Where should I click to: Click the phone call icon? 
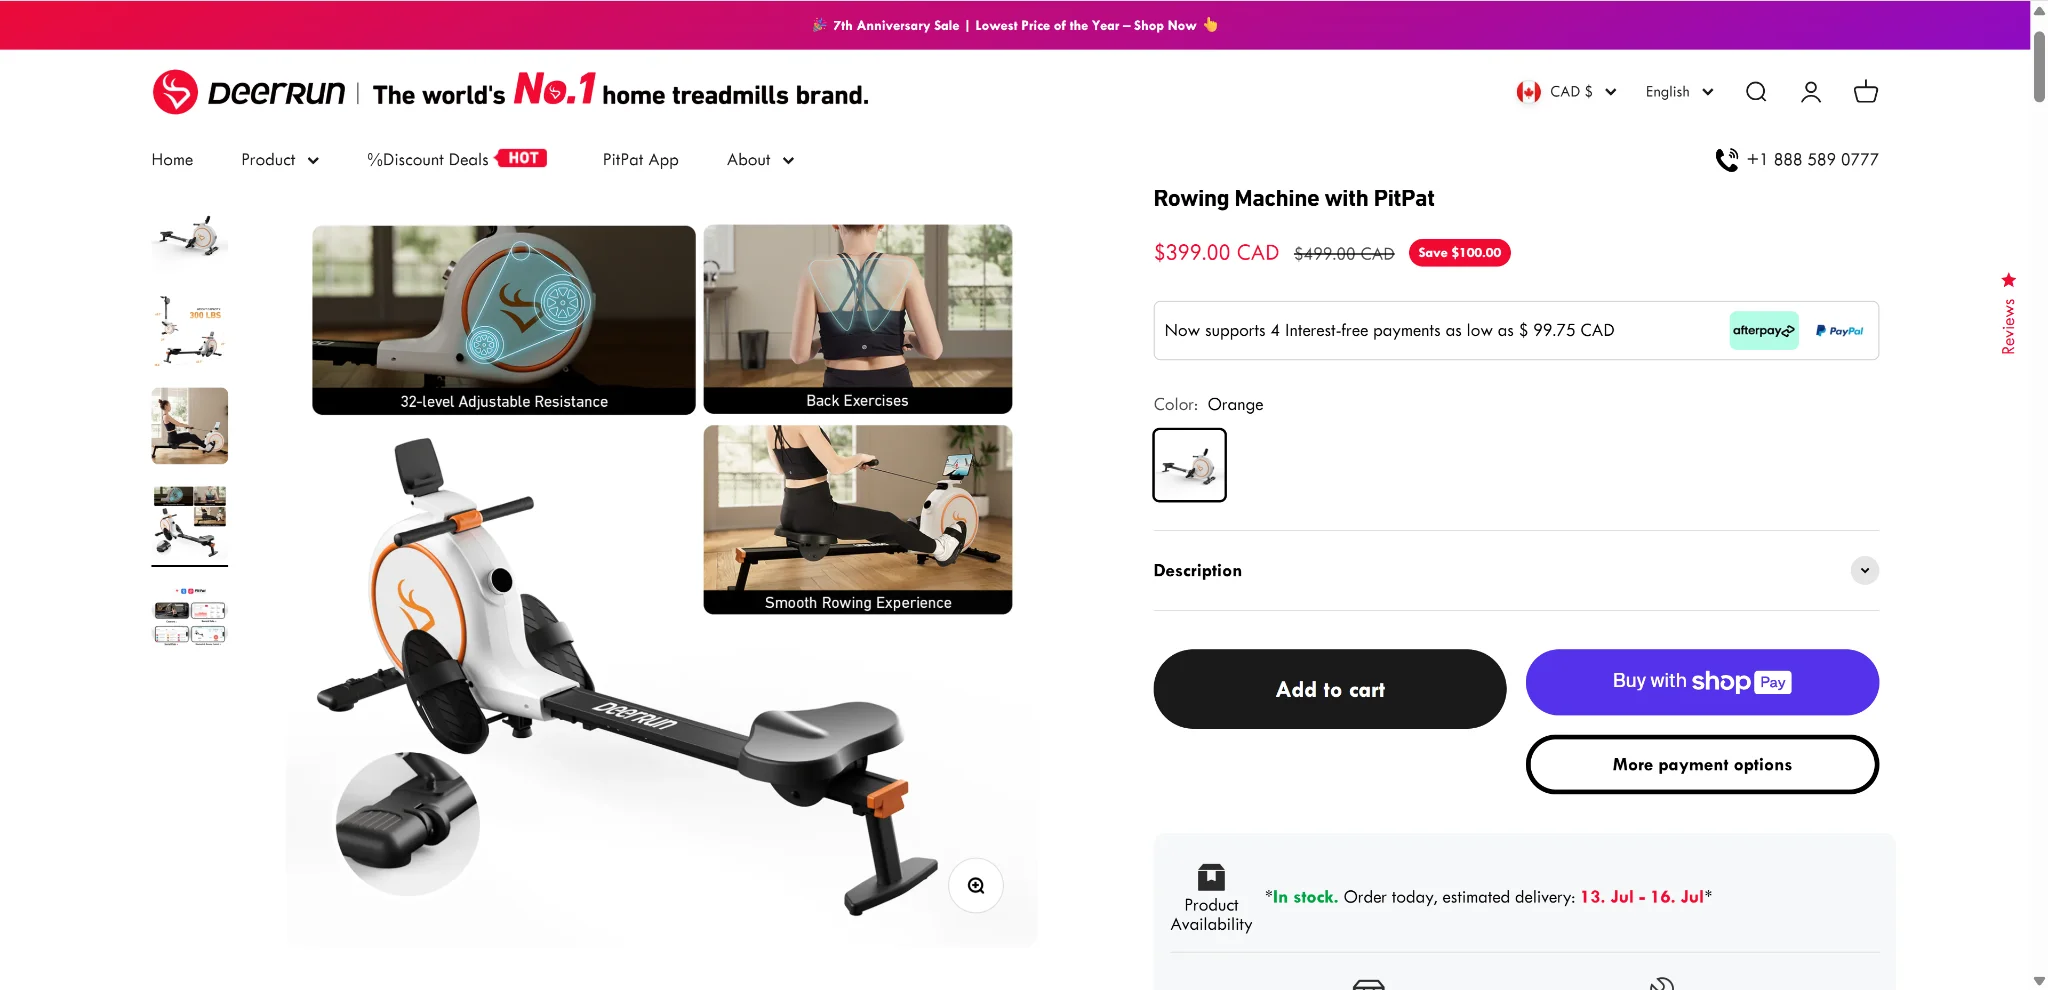tap(1726, 160)
